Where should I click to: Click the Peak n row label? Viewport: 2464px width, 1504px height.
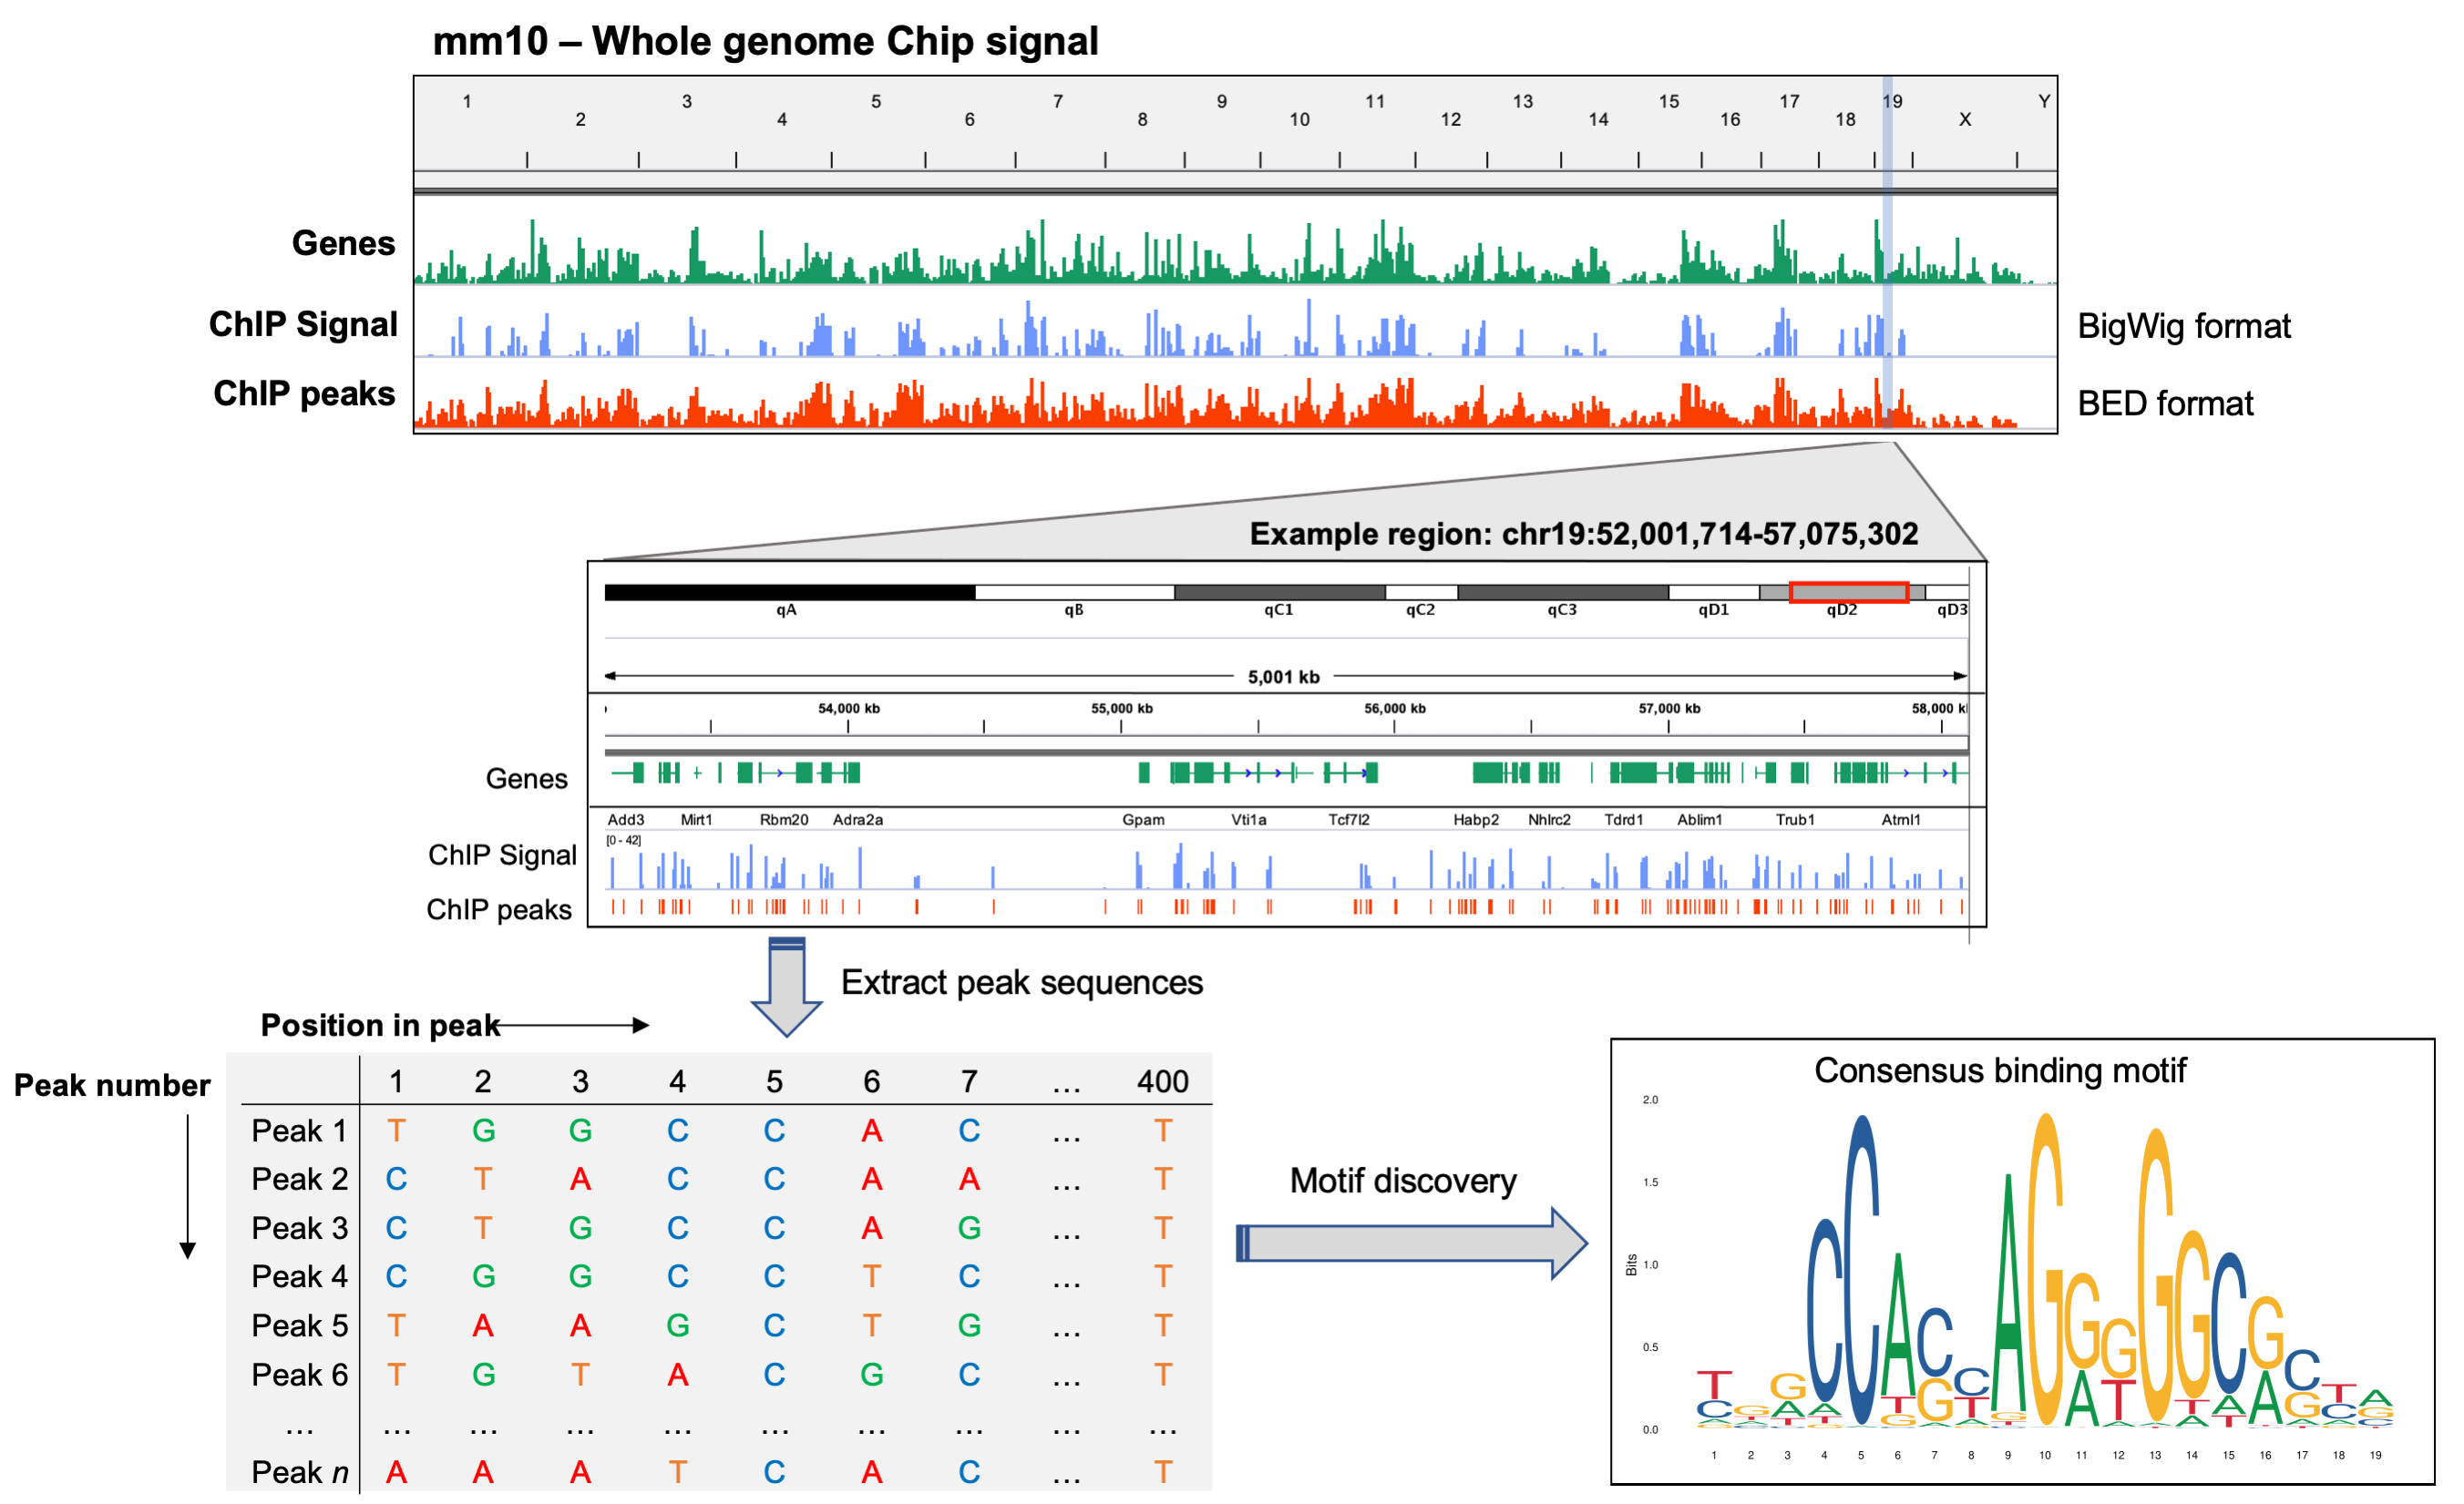click(299, 1472)
